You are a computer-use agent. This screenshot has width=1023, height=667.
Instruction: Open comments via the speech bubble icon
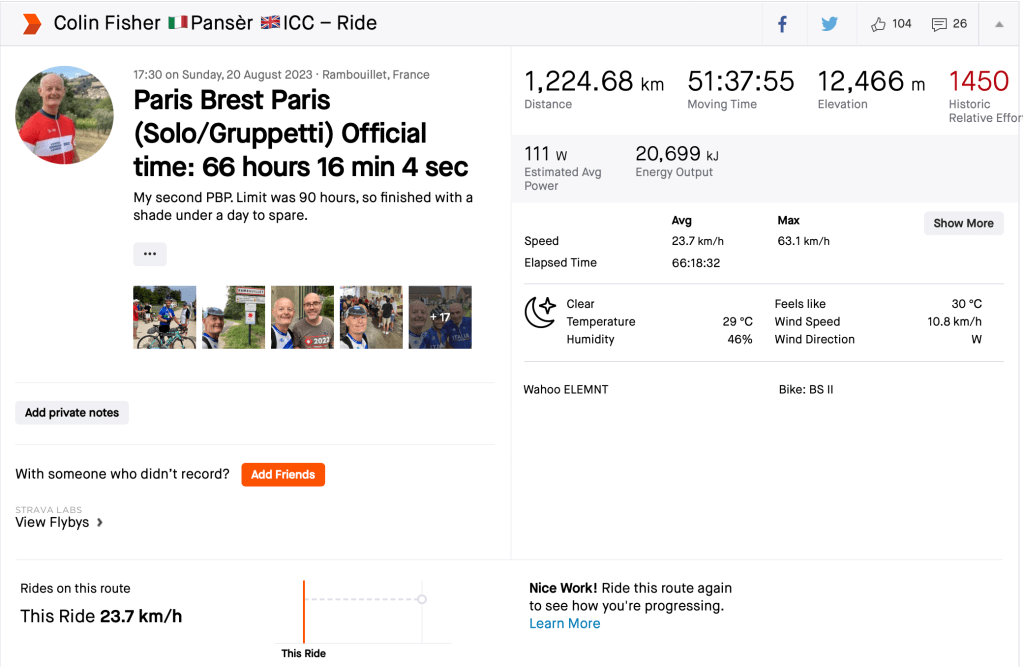coord(939,24)
